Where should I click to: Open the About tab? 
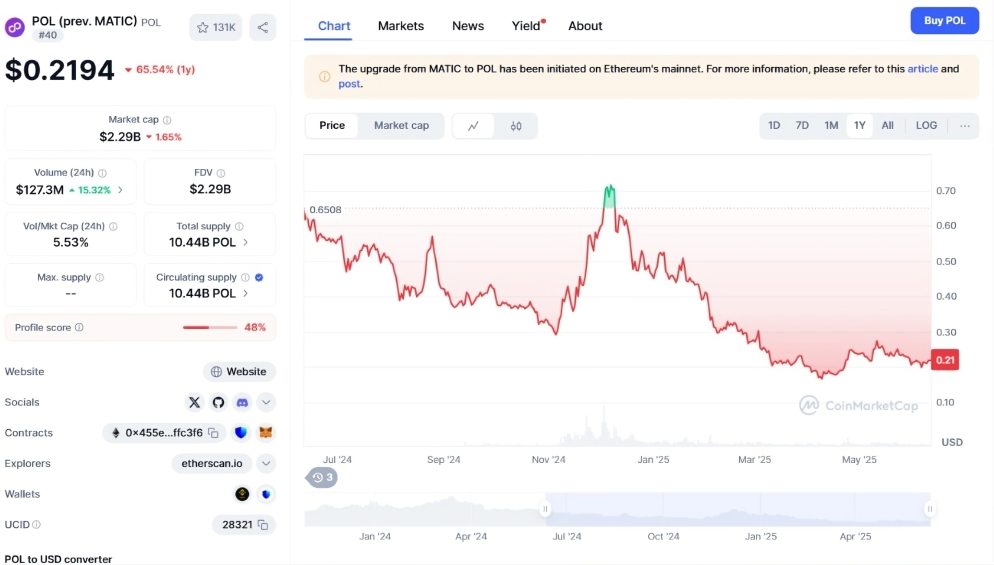coord(585,26)
